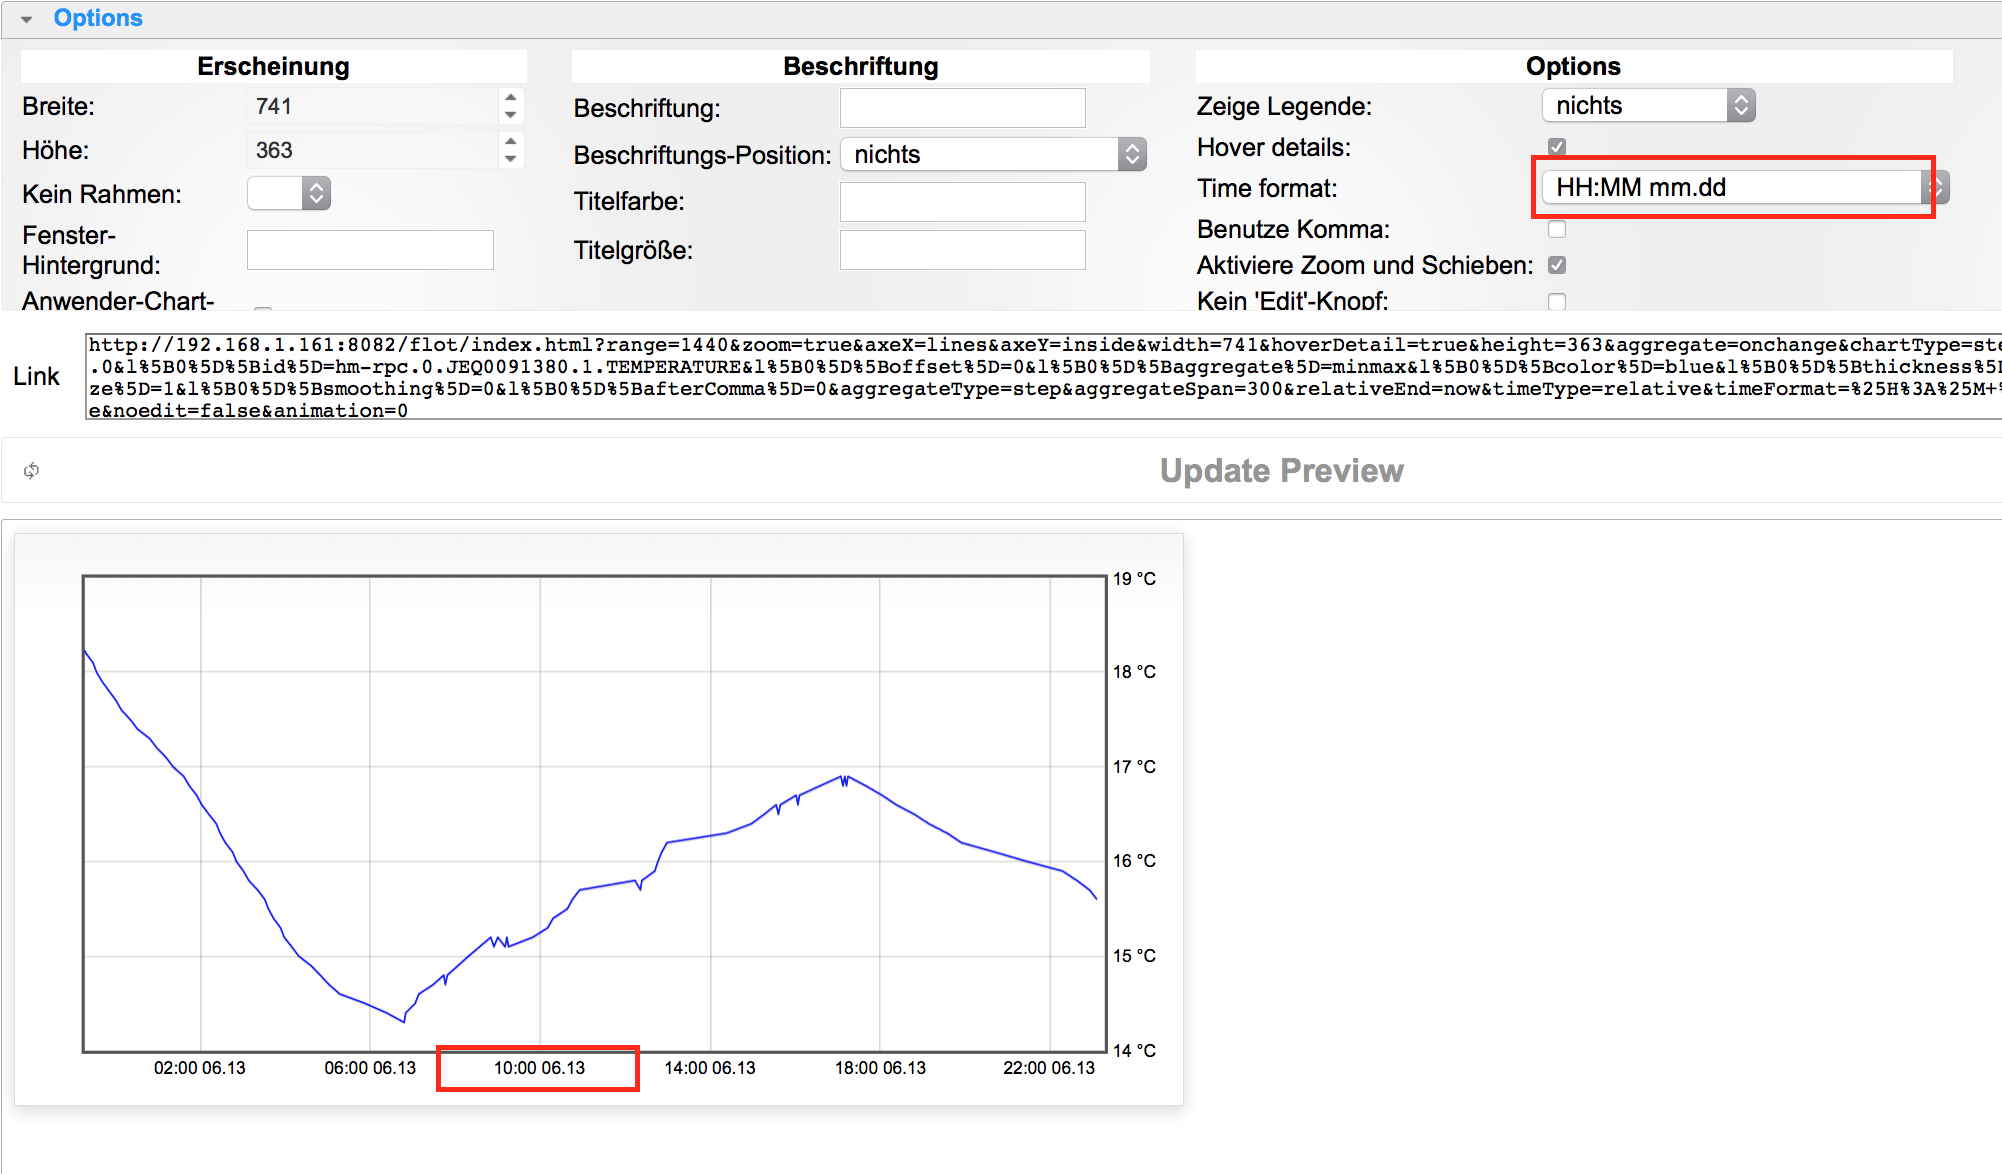Open the Zeige Legende dropdown
The image size is (2002, 1174).
[1648, 105]
